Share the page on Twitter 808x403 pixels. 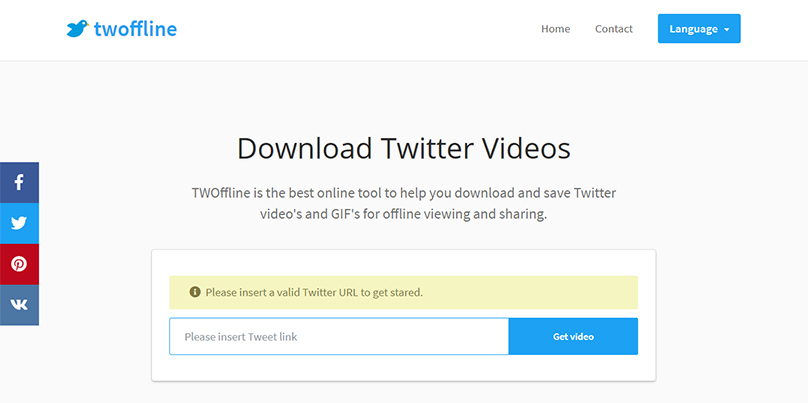click(x=19, y=223)
